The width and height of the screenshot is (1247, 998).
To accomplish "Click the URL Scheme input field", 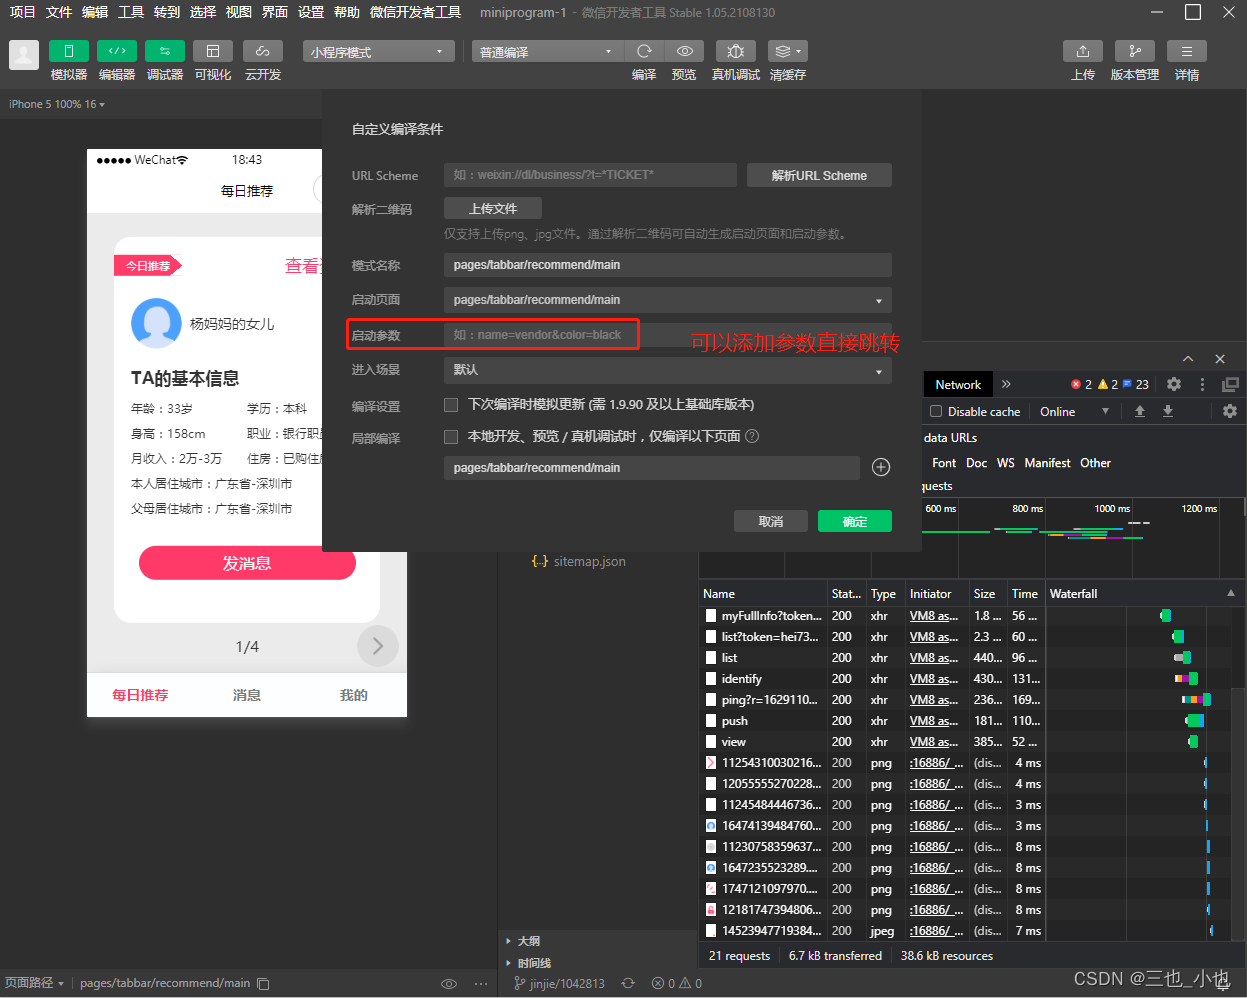I will [590, 175].
